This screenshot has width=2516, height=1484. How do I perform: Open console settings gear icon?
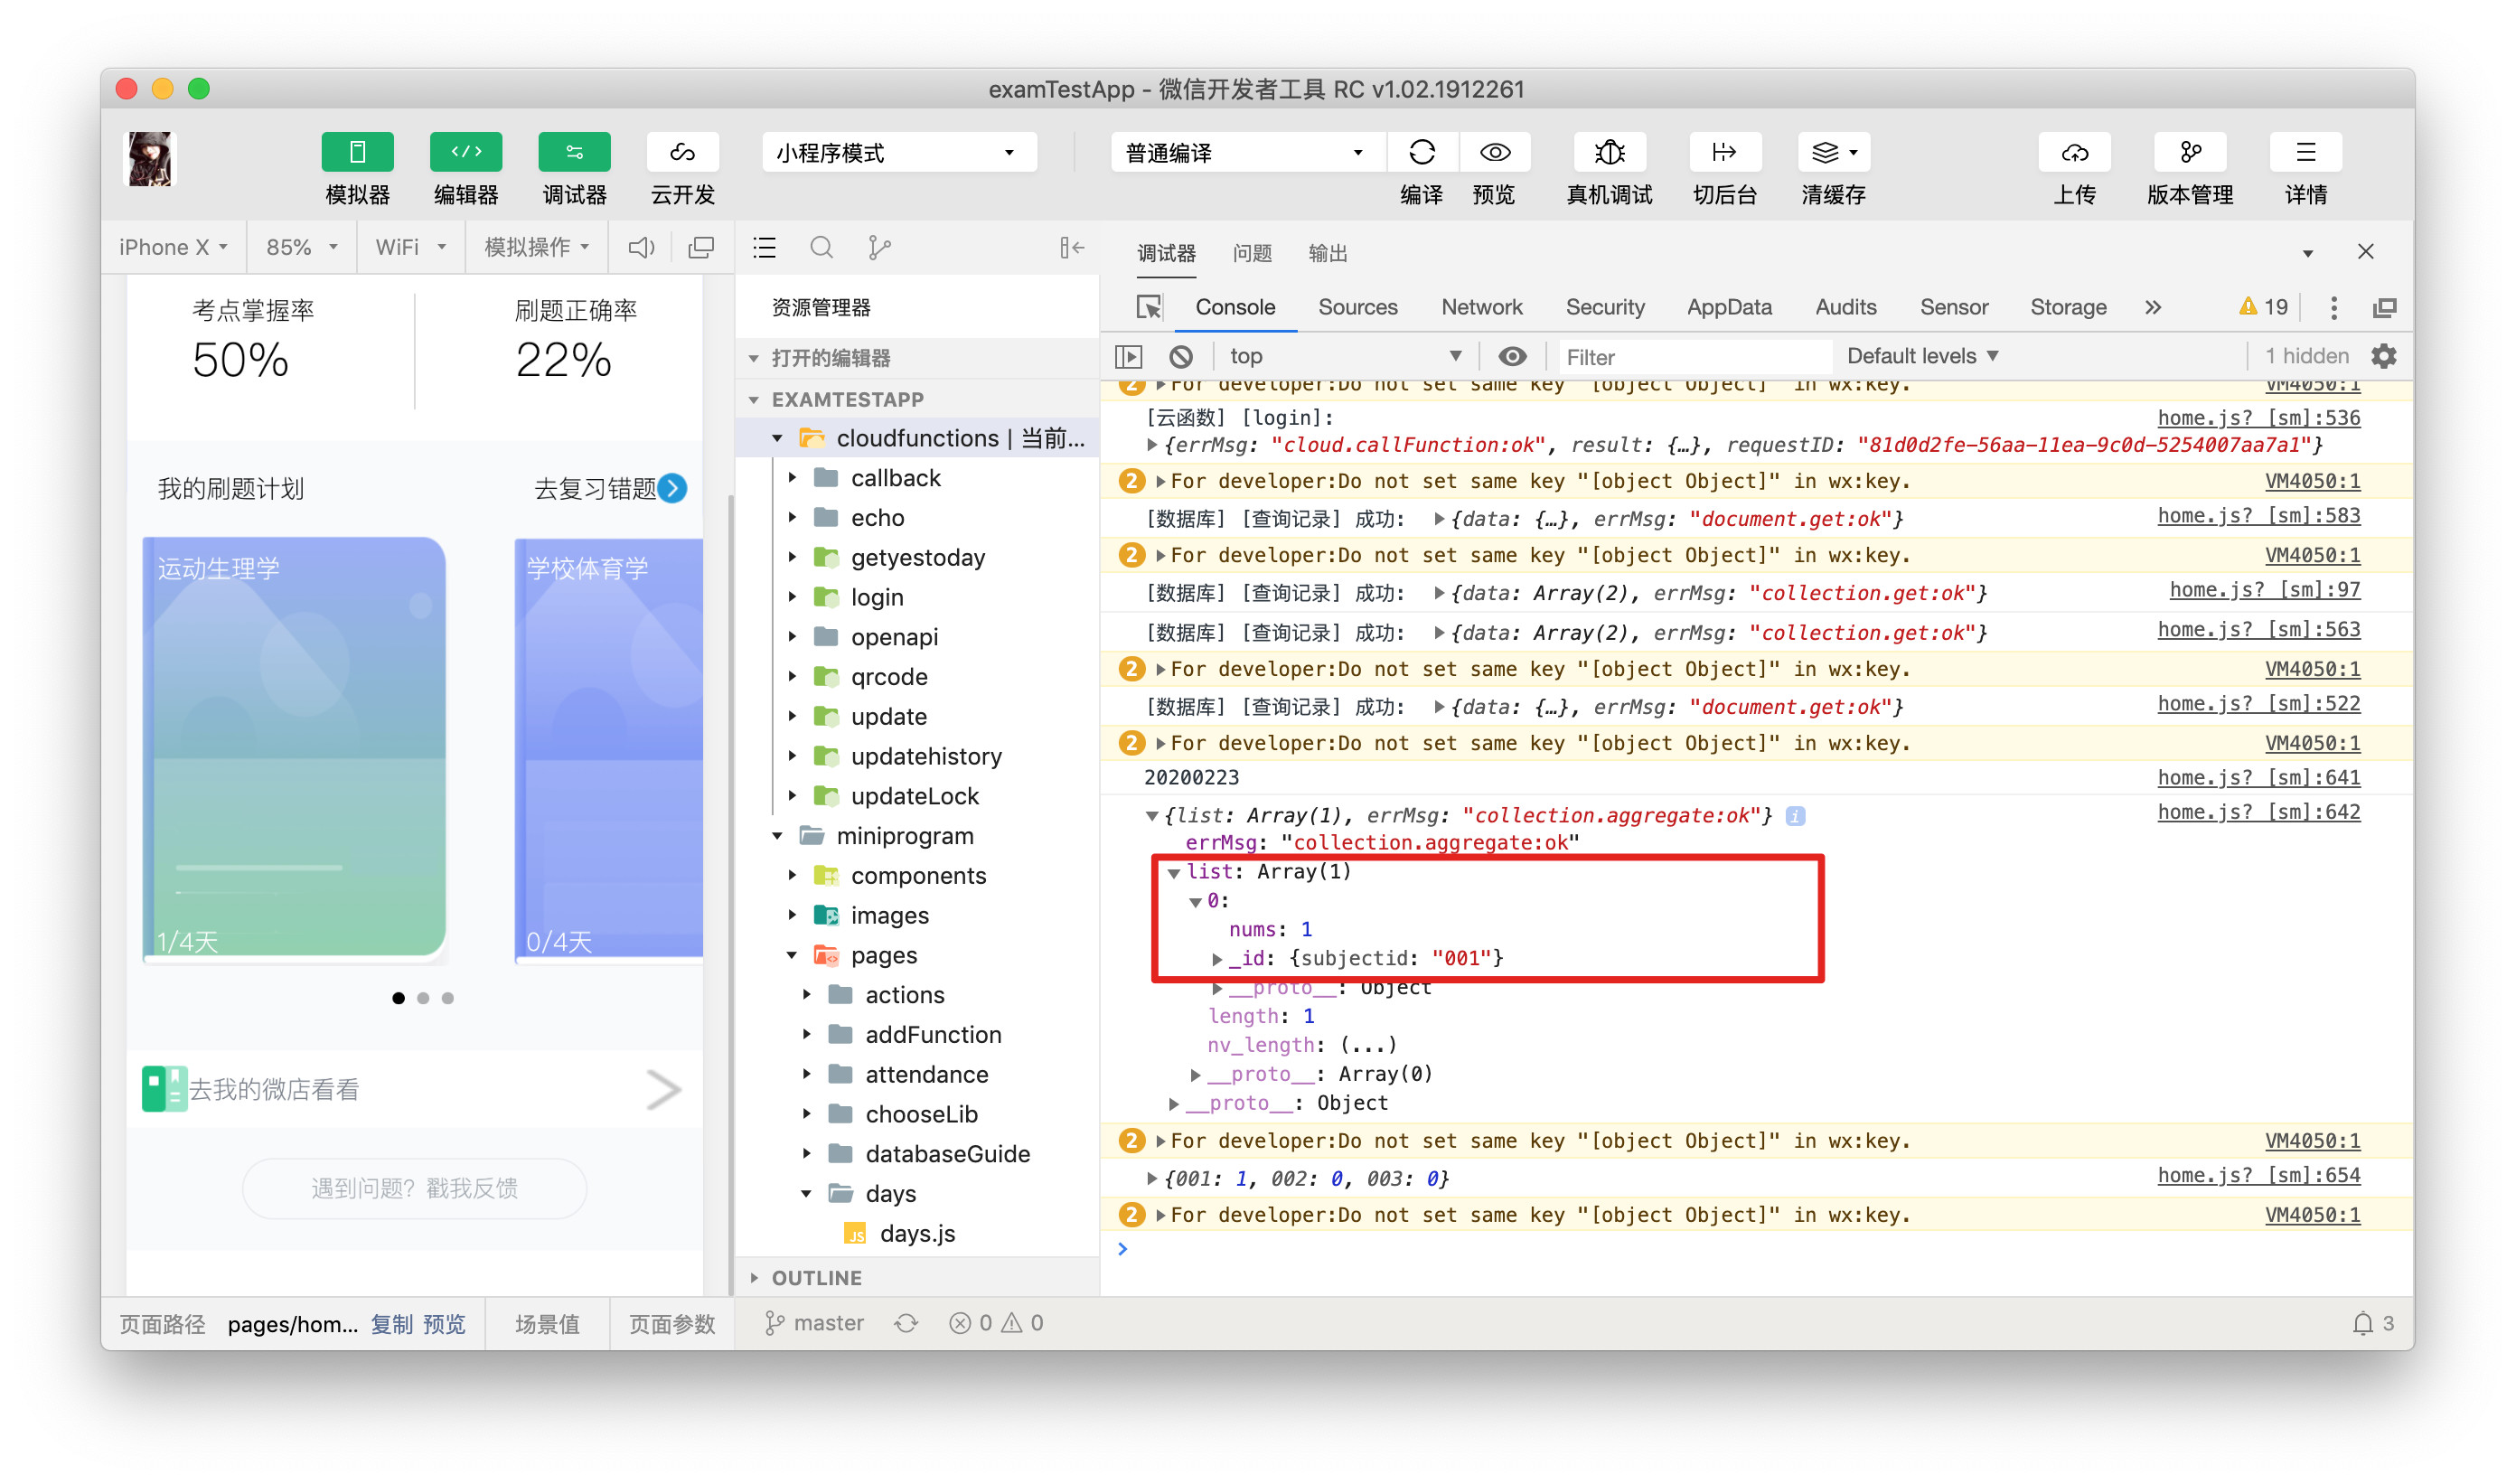click(x=2384, y=356)
